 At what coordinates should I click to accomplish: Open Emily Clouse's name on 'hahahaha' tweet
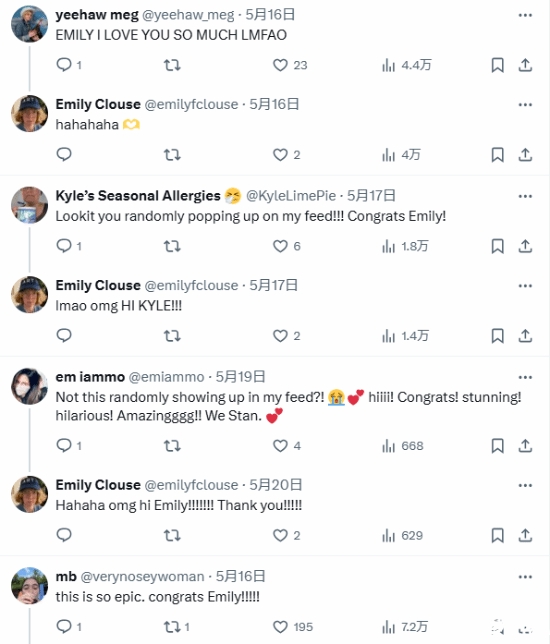tap(98, 104)
